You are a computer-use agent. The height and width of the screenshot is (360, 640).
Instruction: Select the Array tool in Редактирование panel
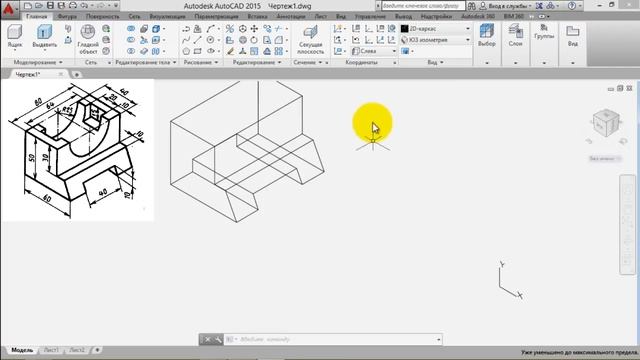point(279,51)
